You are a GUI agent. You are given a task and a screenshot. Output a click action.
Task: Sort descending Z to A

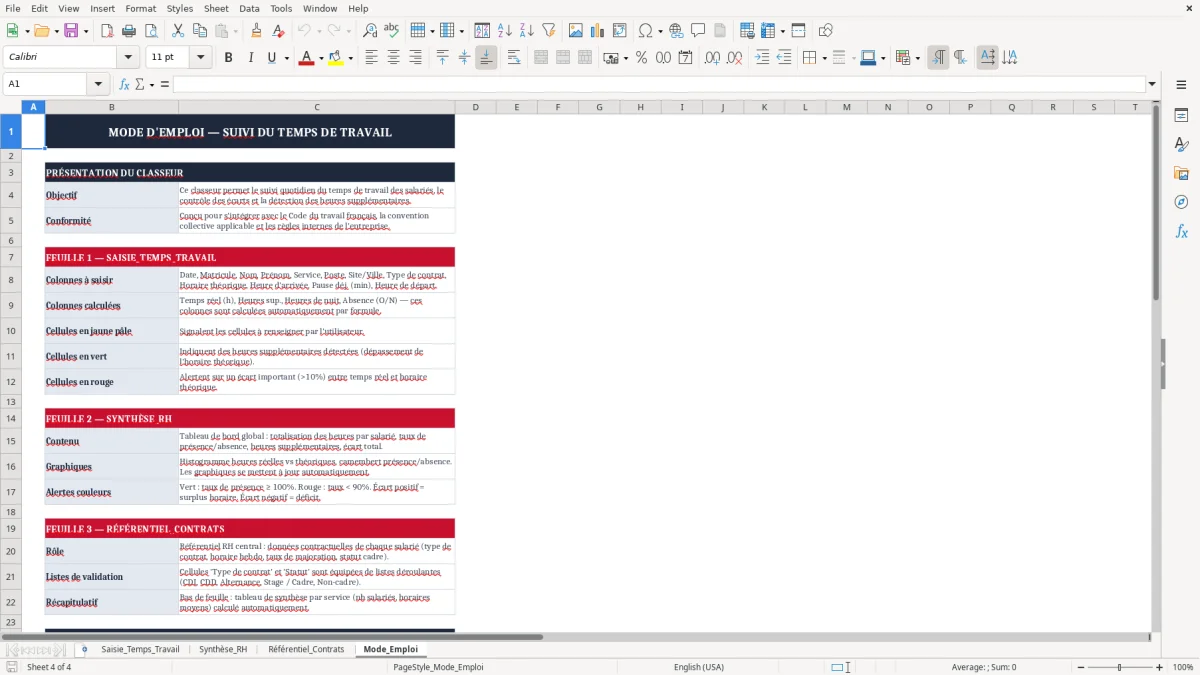click(526, 31)
